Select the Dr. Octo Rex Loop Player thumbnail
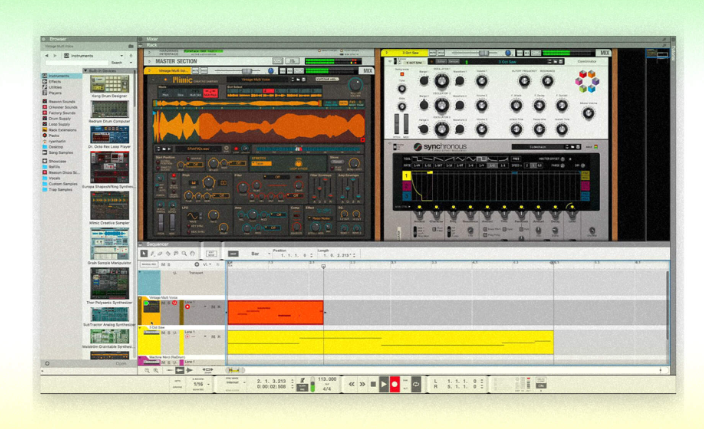 [x=110, y=135]
